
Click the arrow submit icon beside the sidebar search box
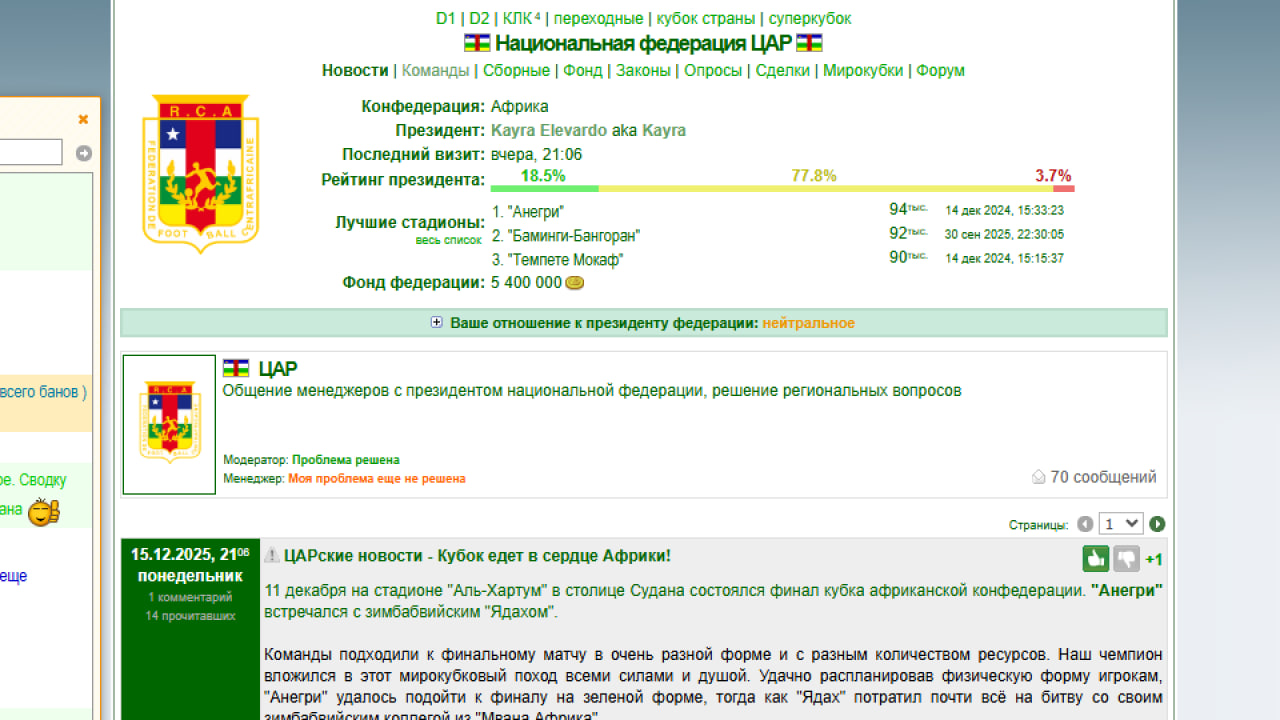click(x=83, y=154)
